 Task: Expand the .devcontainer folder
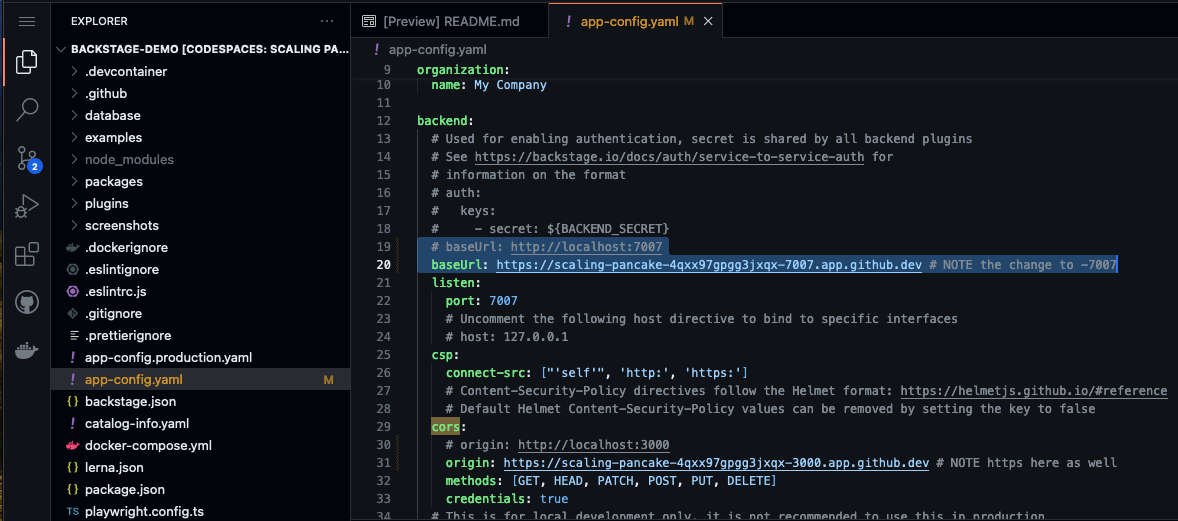pyautogui.click(x=201, y=72)
